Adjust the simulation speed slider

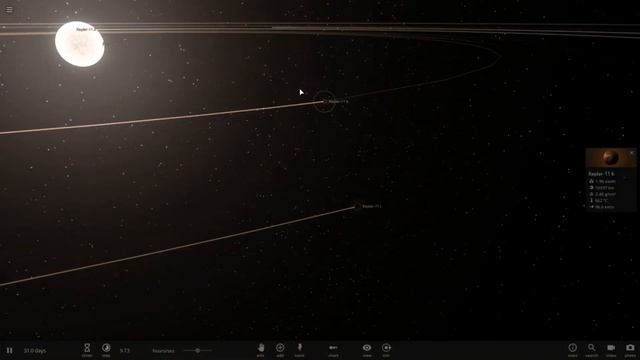point(198,350)
